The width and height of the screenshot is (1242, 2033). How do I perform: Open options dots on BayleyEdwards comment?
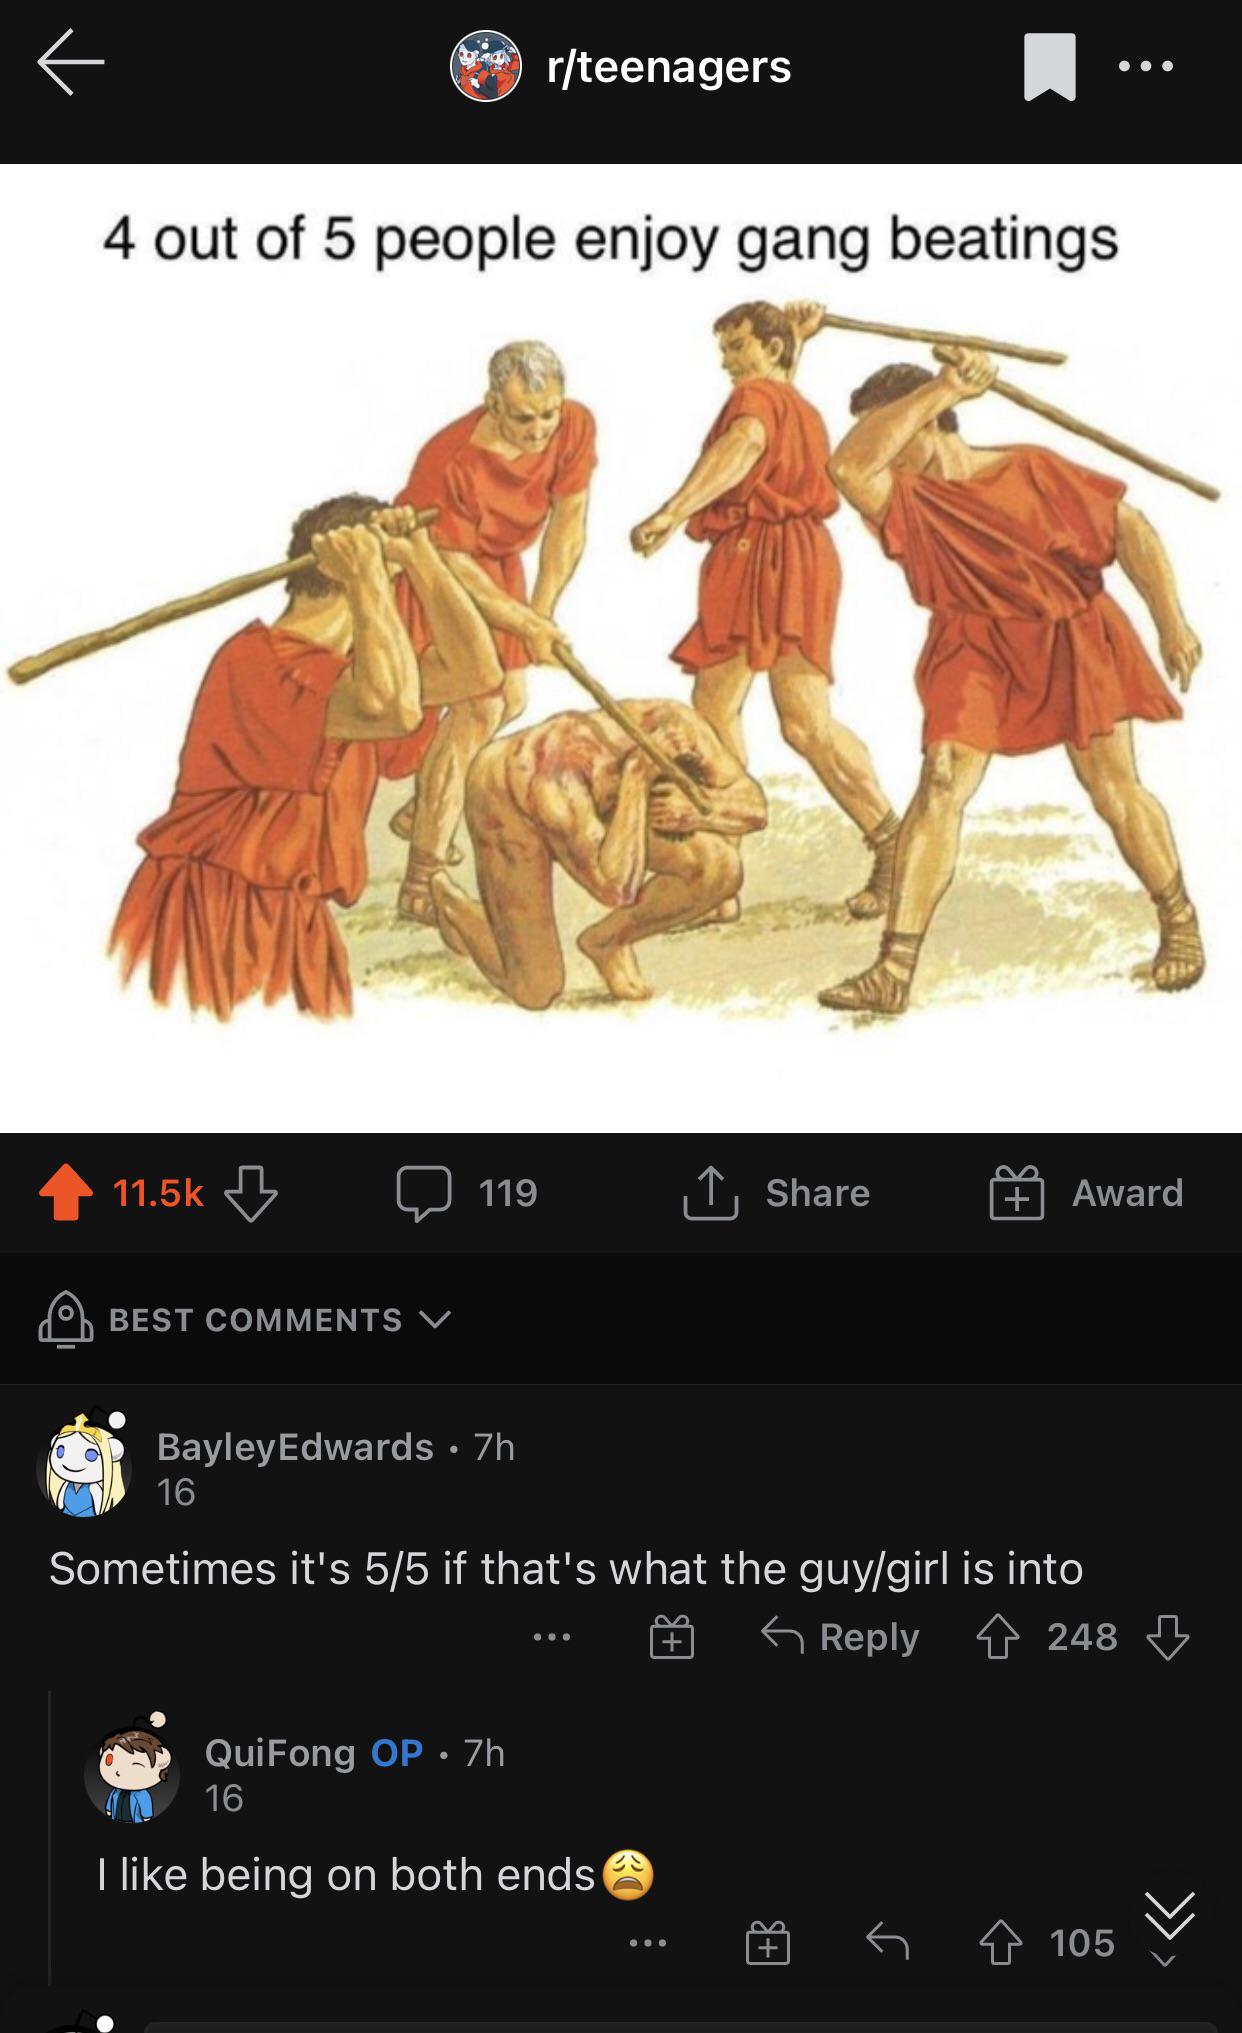coord(552,1637)
